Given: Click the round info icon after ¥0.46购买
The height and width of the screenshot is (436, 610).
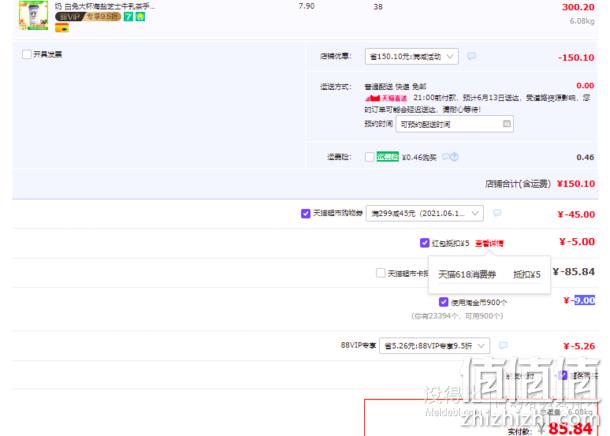Looking at the screenshot, I should coord(454,157).
